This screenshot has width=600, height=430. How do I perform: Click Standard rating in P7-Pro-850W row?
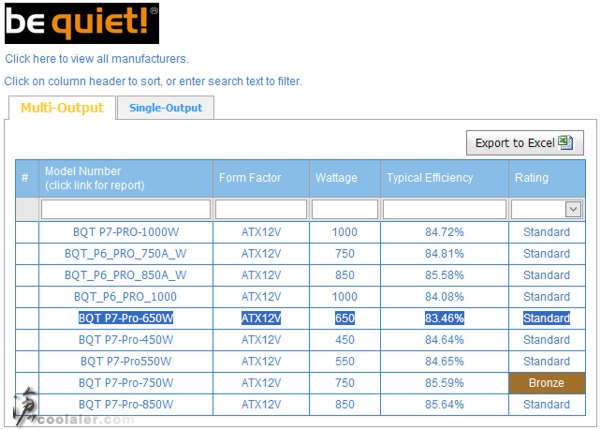[x=547, y=404]
